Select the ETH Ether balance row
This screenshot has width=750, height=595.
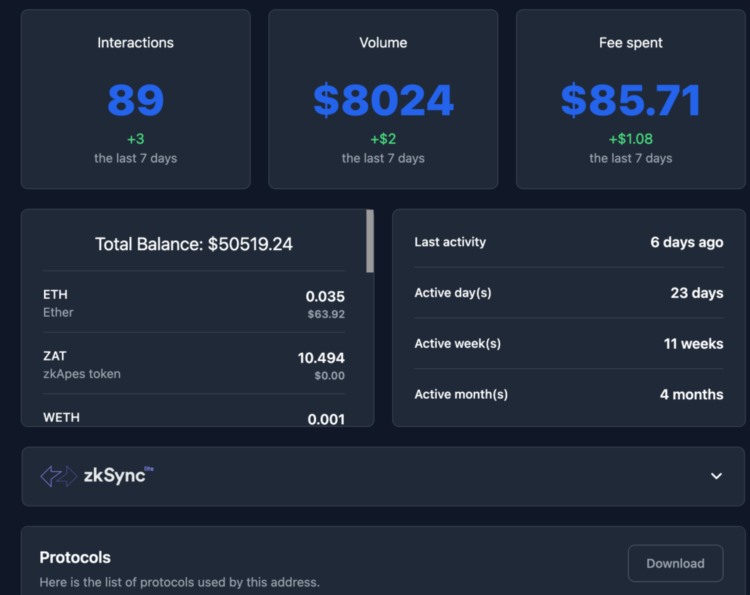(194, 304)
